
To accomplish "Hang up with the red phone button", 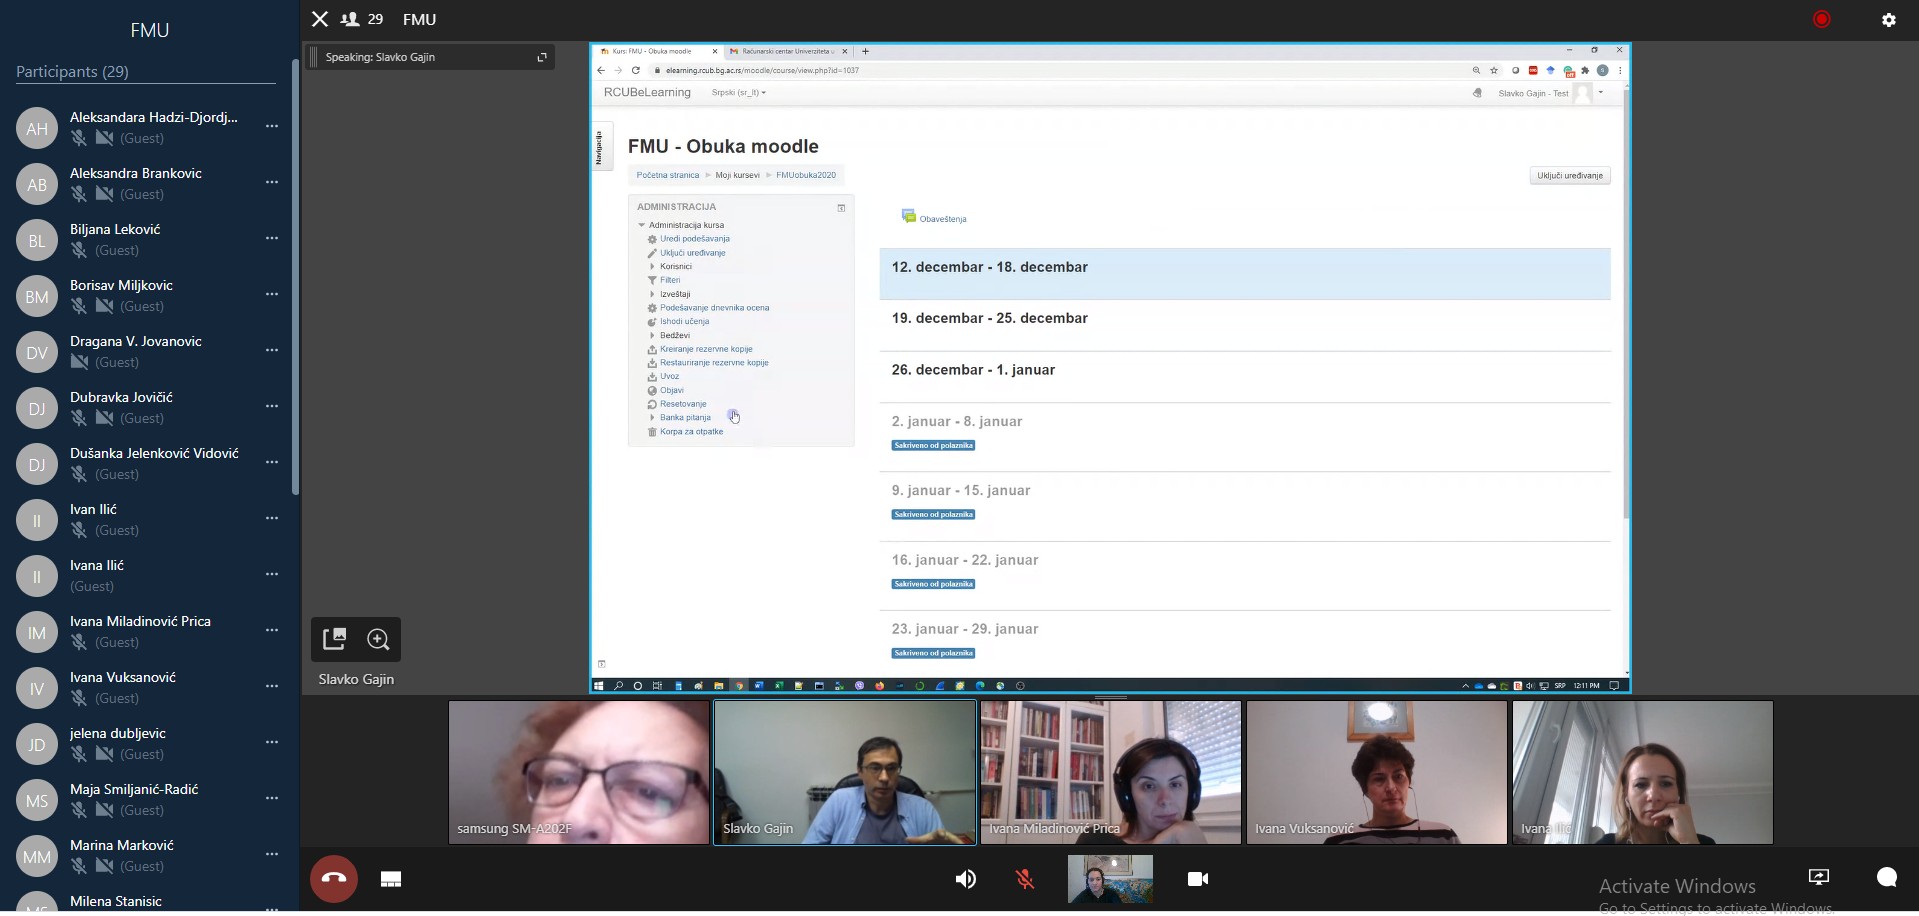I will point(334,879).
